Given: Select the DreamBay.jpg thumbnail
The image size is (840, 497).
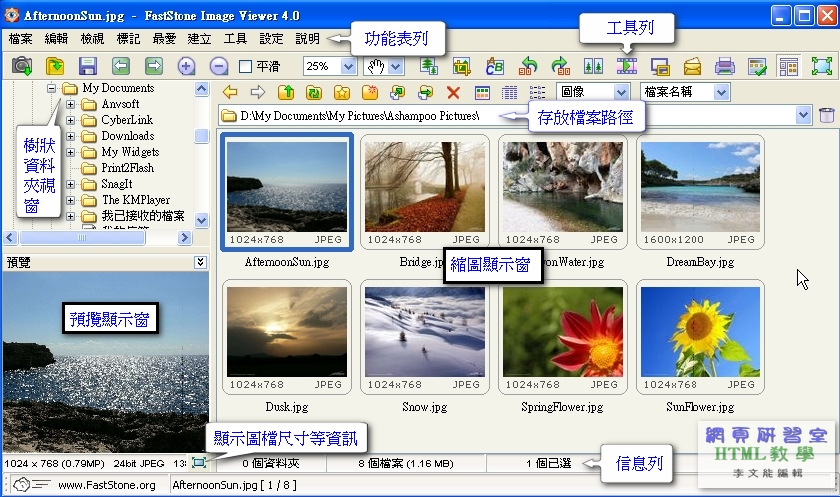Looking at the screenshot, I should click(x=700, y=192).
